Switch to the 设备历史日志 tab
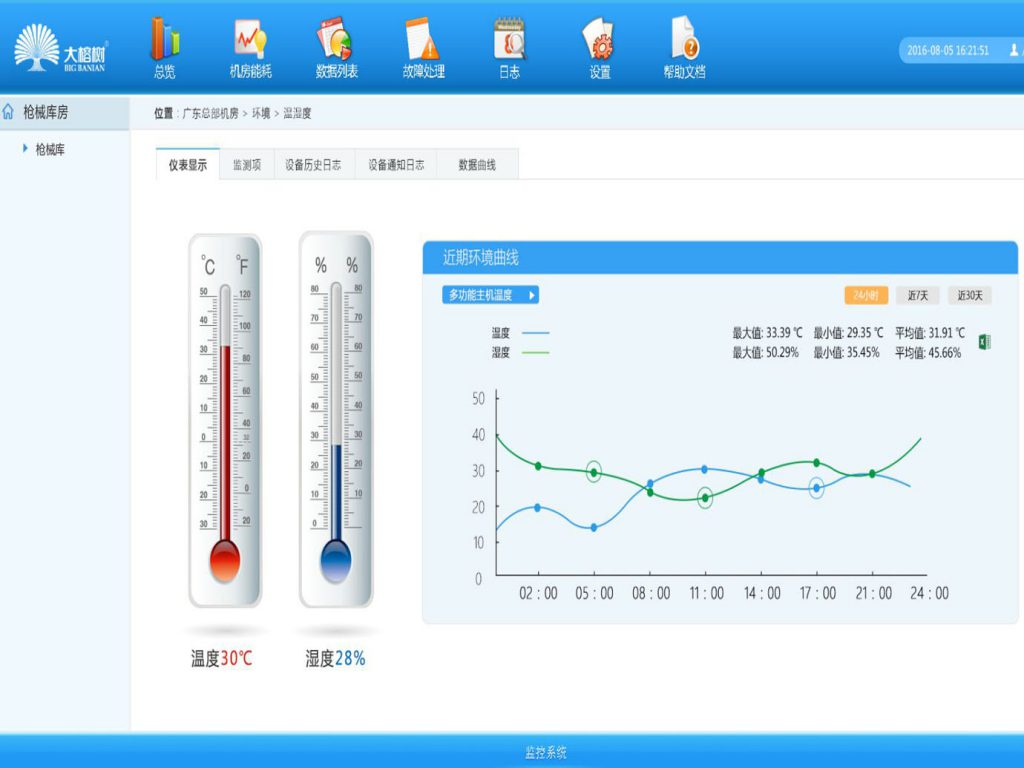The image size is (1024, 768). pos(313,165)
